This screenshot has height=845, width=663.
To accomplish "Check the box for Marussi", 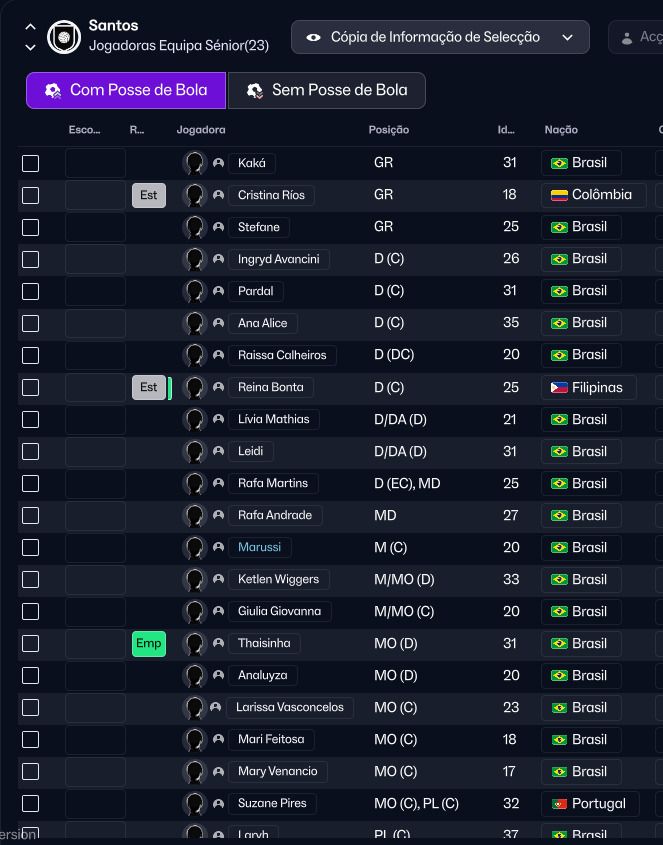I will [x=31, y=547].
